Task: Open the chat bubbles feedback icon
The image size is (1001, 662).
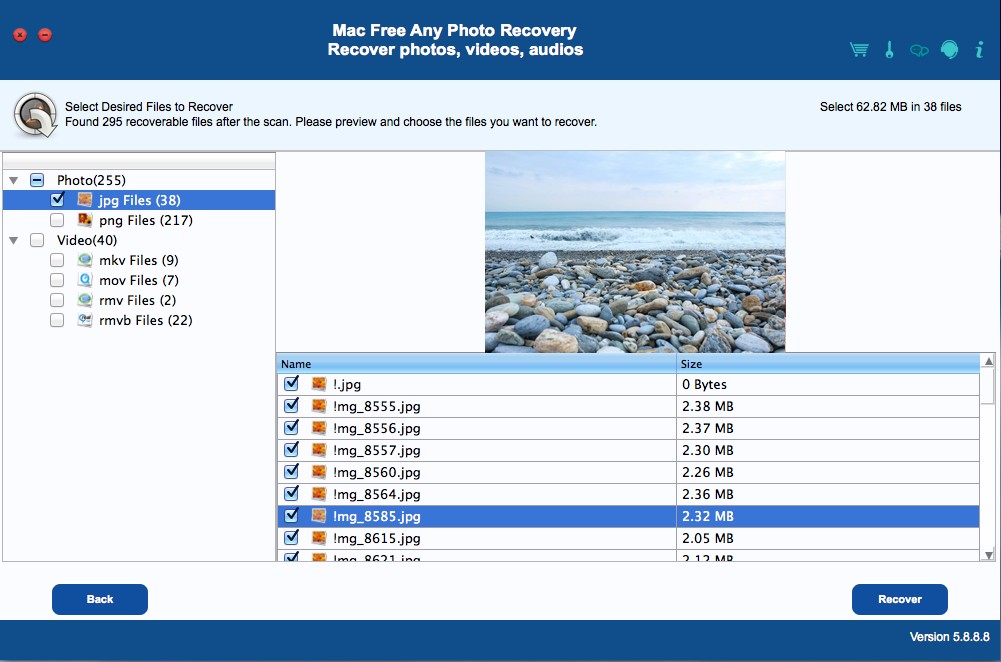Action: click(x=919, y=51)
